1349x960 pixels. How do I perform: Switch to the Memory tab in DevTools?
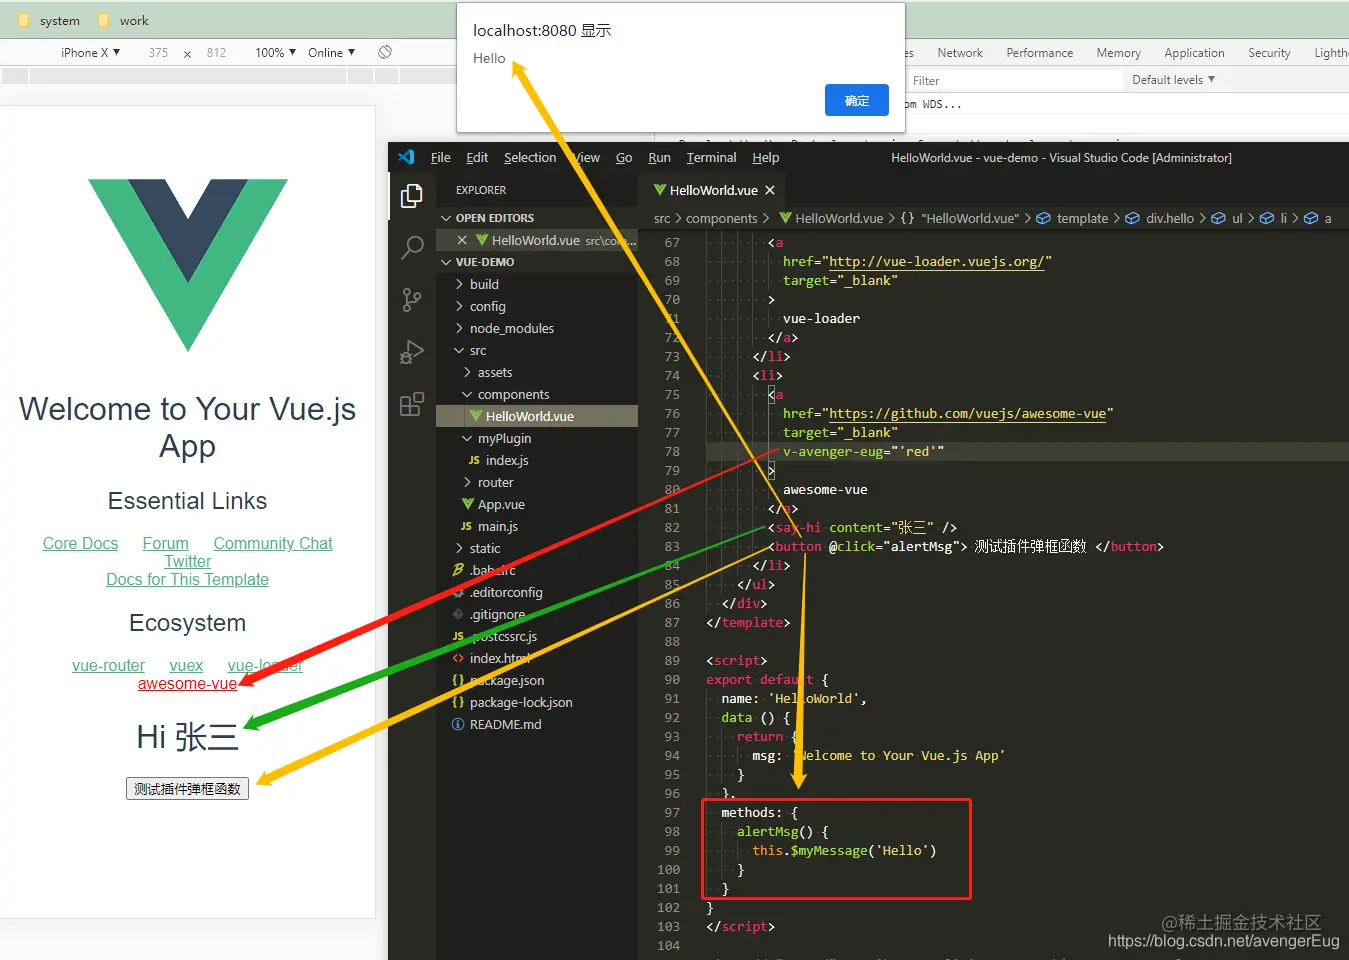1118,53
